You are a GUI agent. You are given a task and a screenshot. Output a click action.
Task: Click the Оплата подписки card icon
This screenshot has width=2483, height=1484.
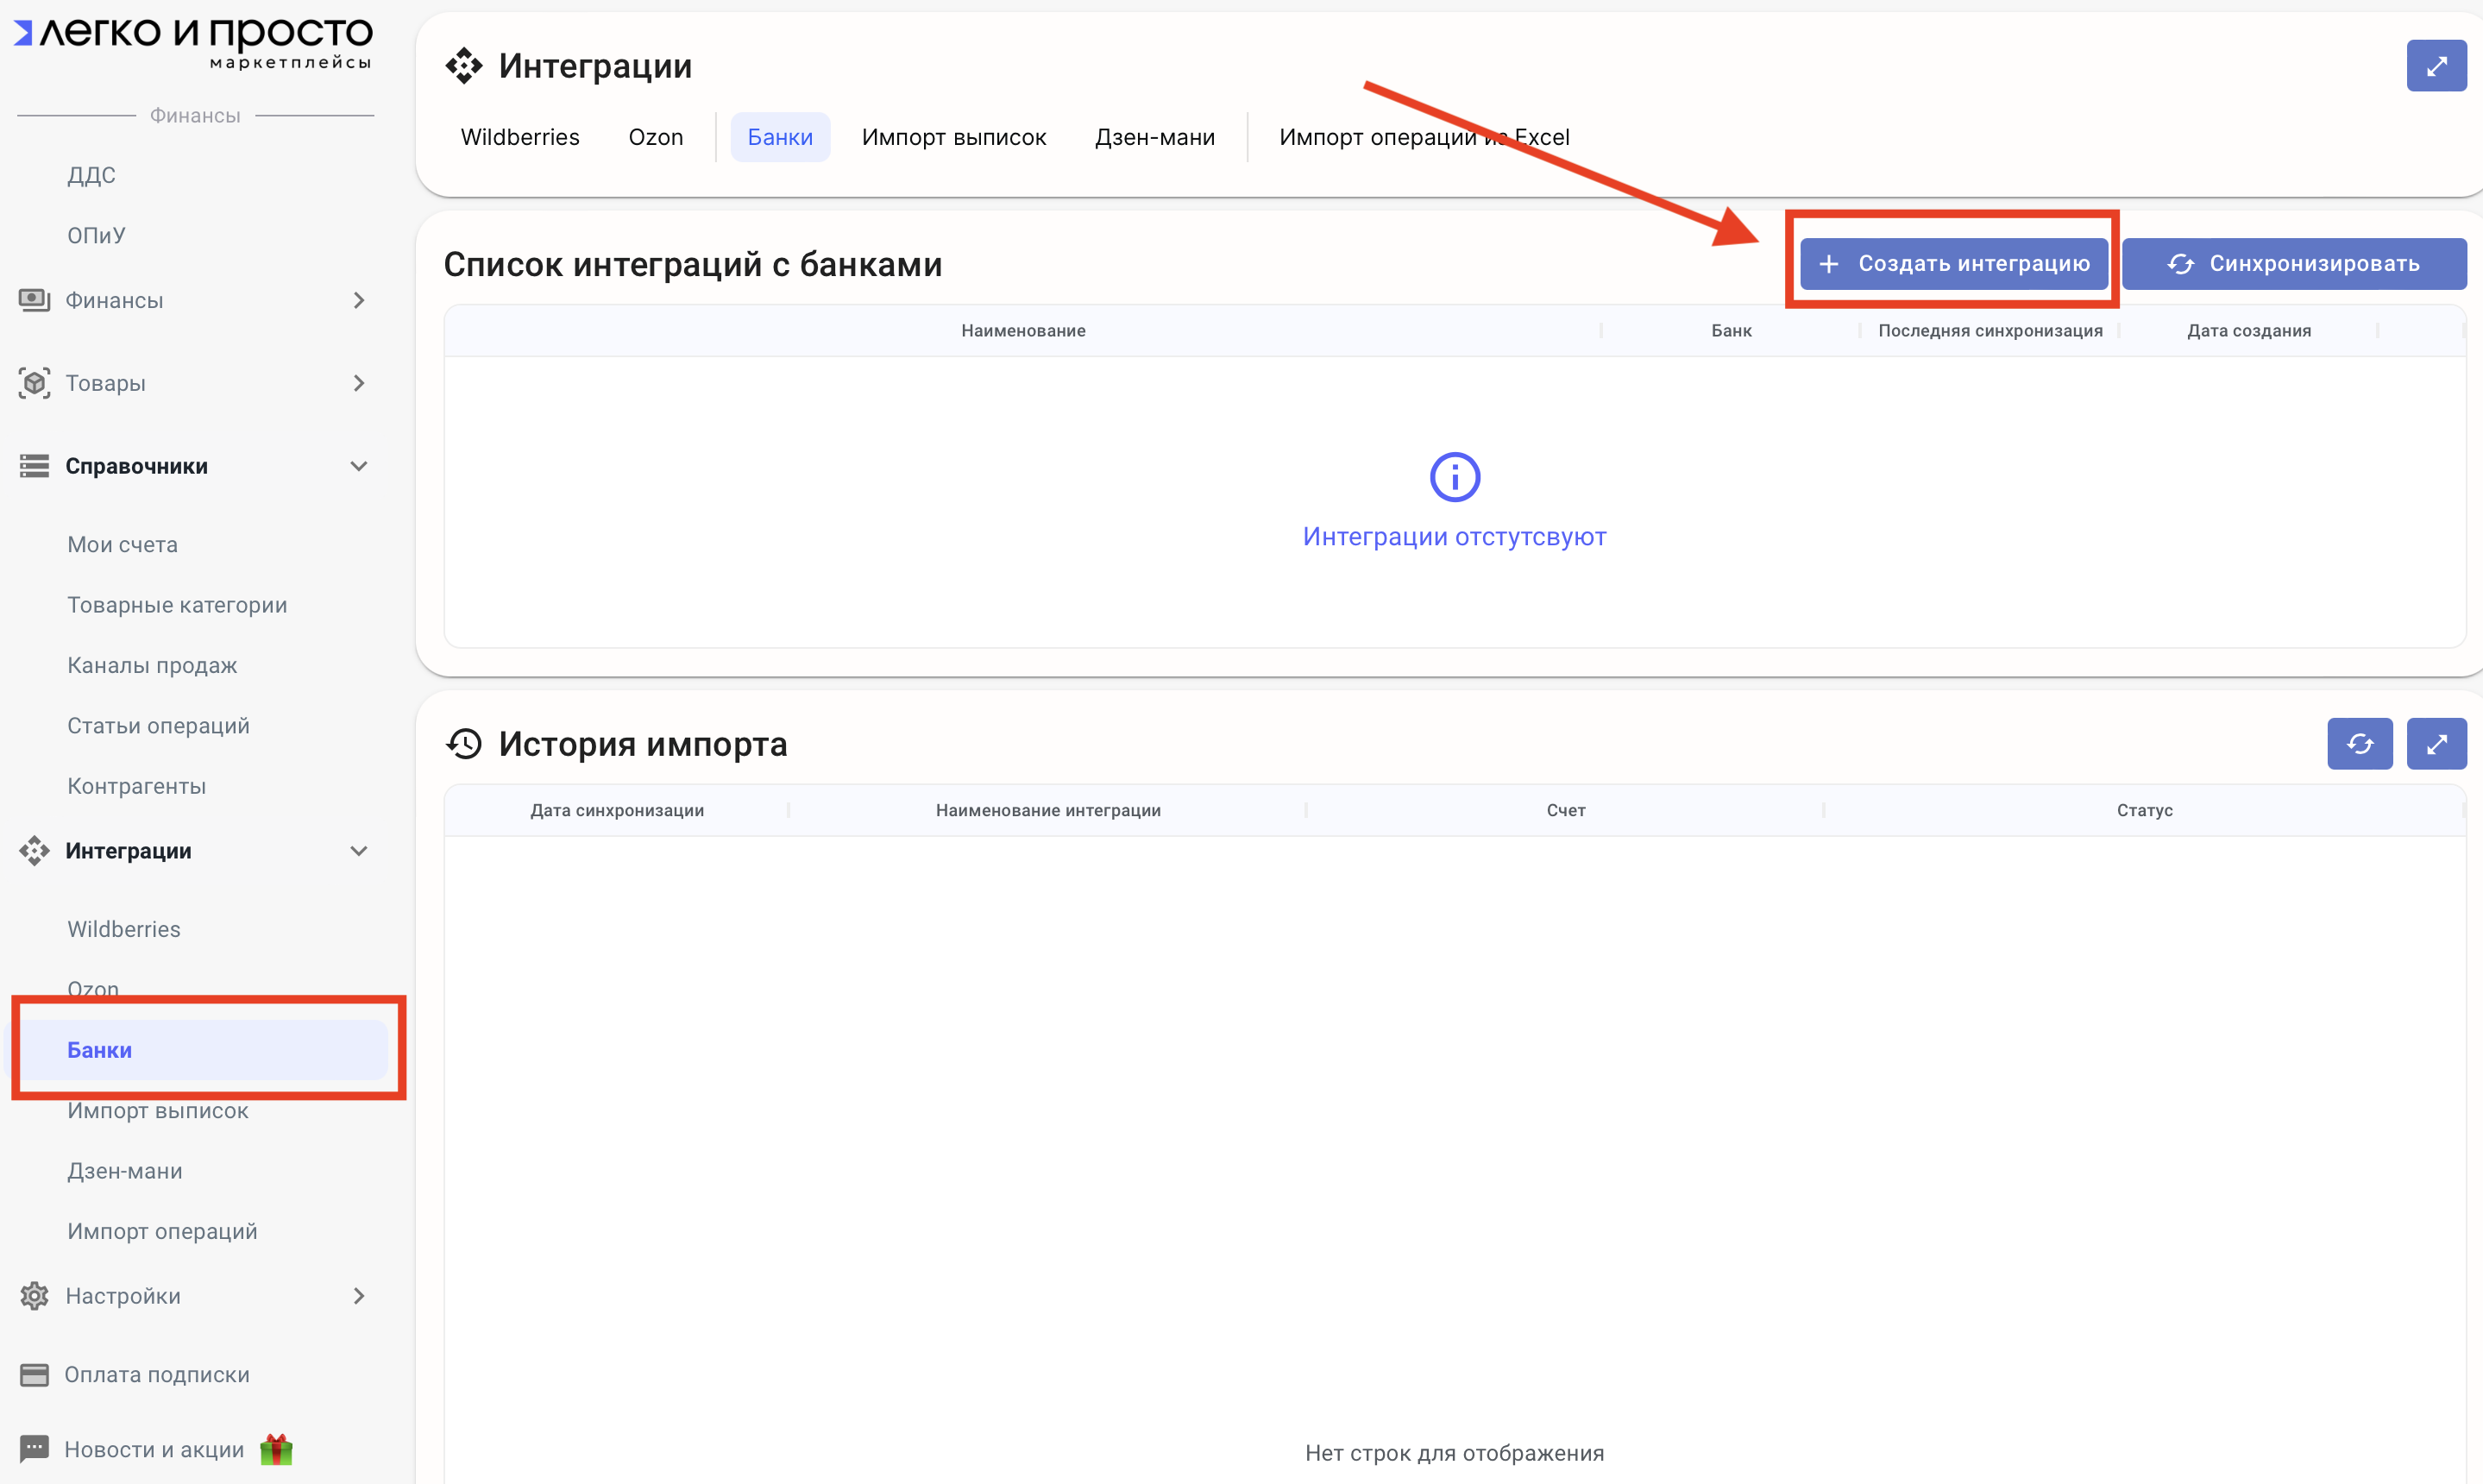click(34, 1375)
